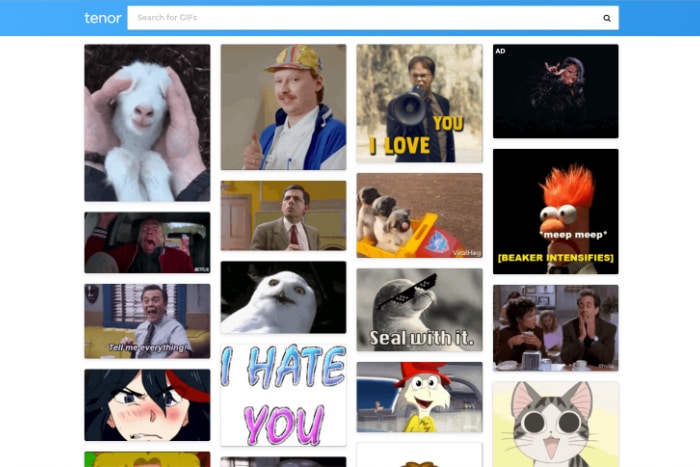Open the pugs in toy car GIF
This screenshot has width=700, height=467.
(419, 215)
